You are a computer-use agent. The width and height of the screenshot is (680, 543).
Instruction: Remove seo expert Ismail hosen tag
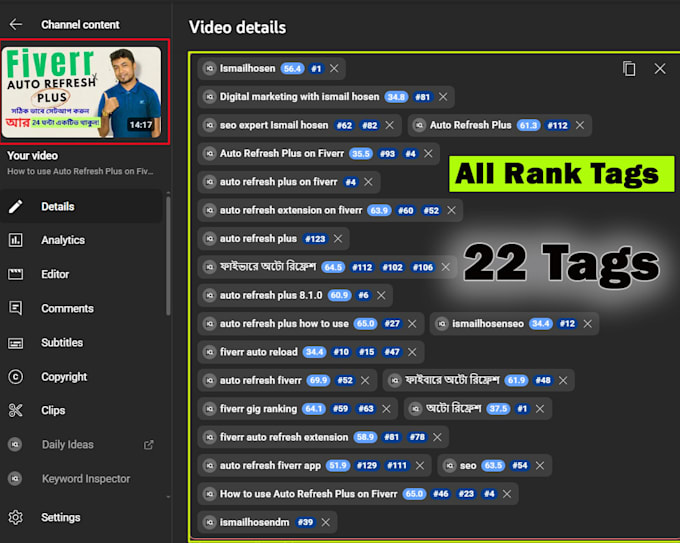click(x=389, y=125)
